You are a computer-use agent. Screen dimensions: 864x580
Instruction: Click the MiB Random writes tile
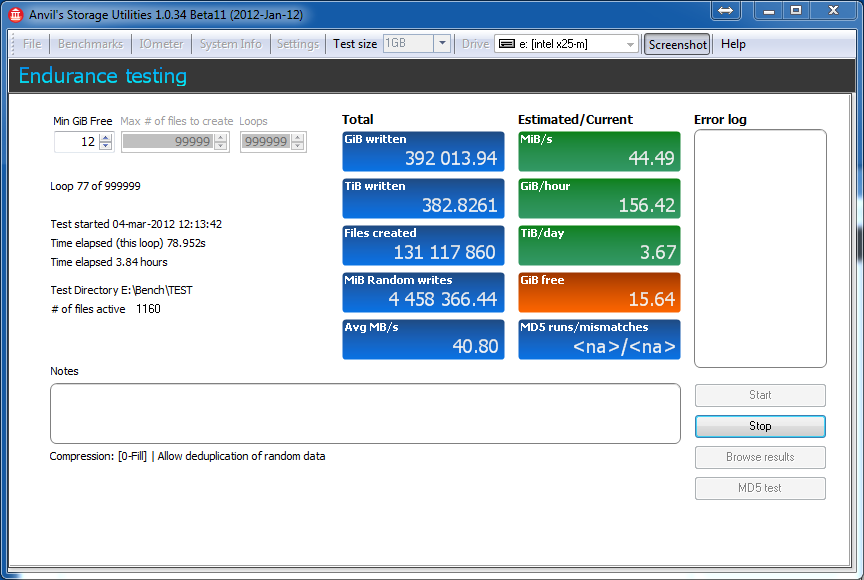(x=423, y=292)
